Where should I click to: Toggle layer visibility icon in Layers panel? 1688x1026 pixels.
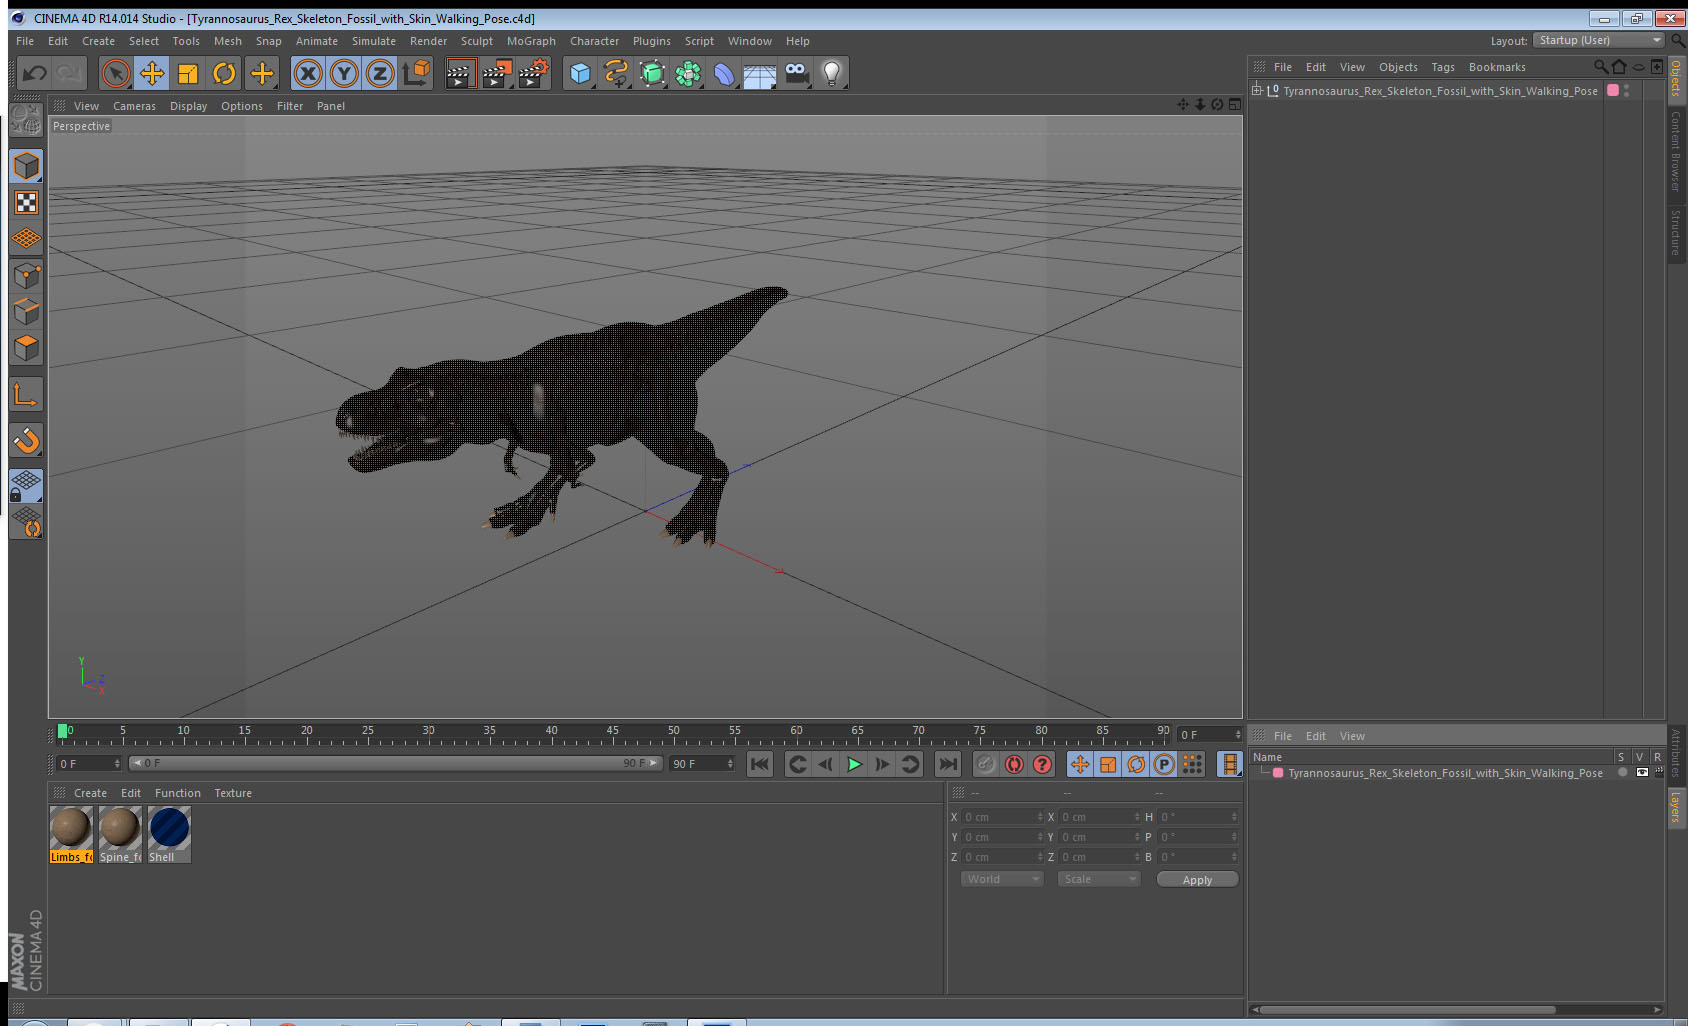1642,773
